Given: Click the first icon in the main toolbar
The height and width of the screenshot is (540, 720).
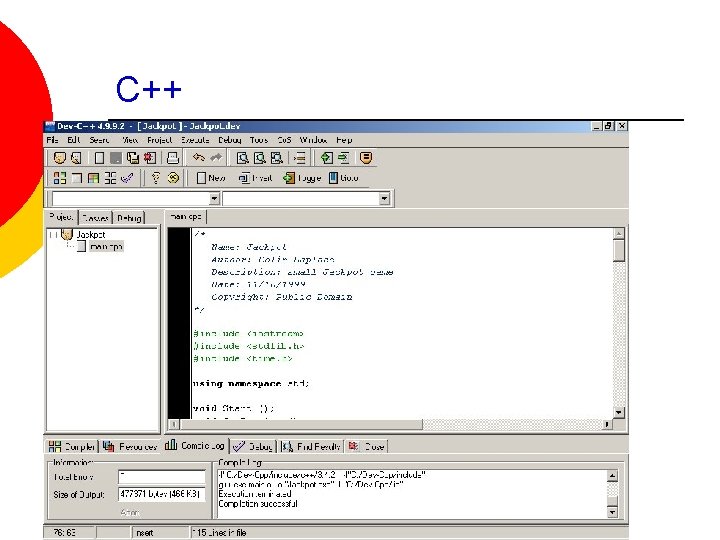Looking at the screenshot, I should point(60,158).
